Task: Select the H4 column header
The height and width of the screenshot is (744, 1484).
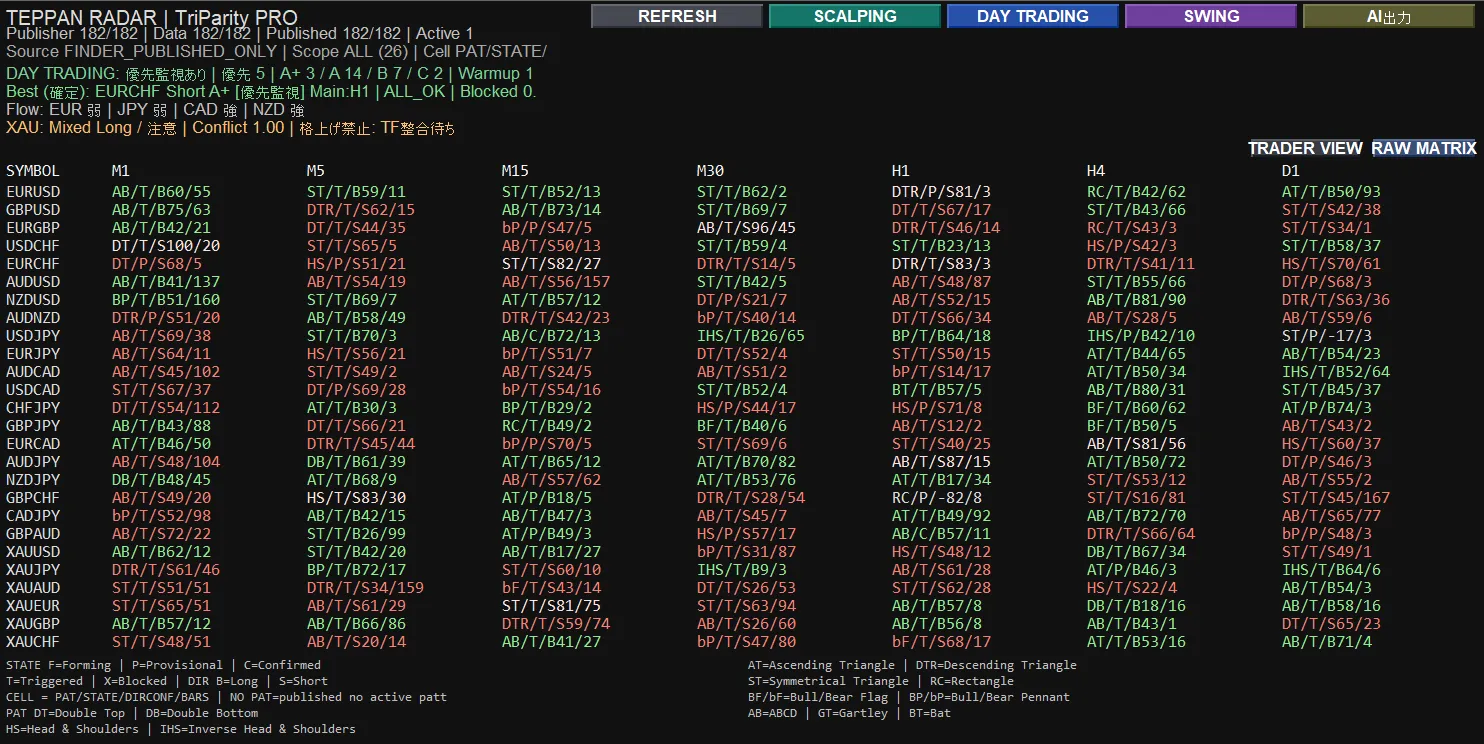Action: coord(1096,171)
